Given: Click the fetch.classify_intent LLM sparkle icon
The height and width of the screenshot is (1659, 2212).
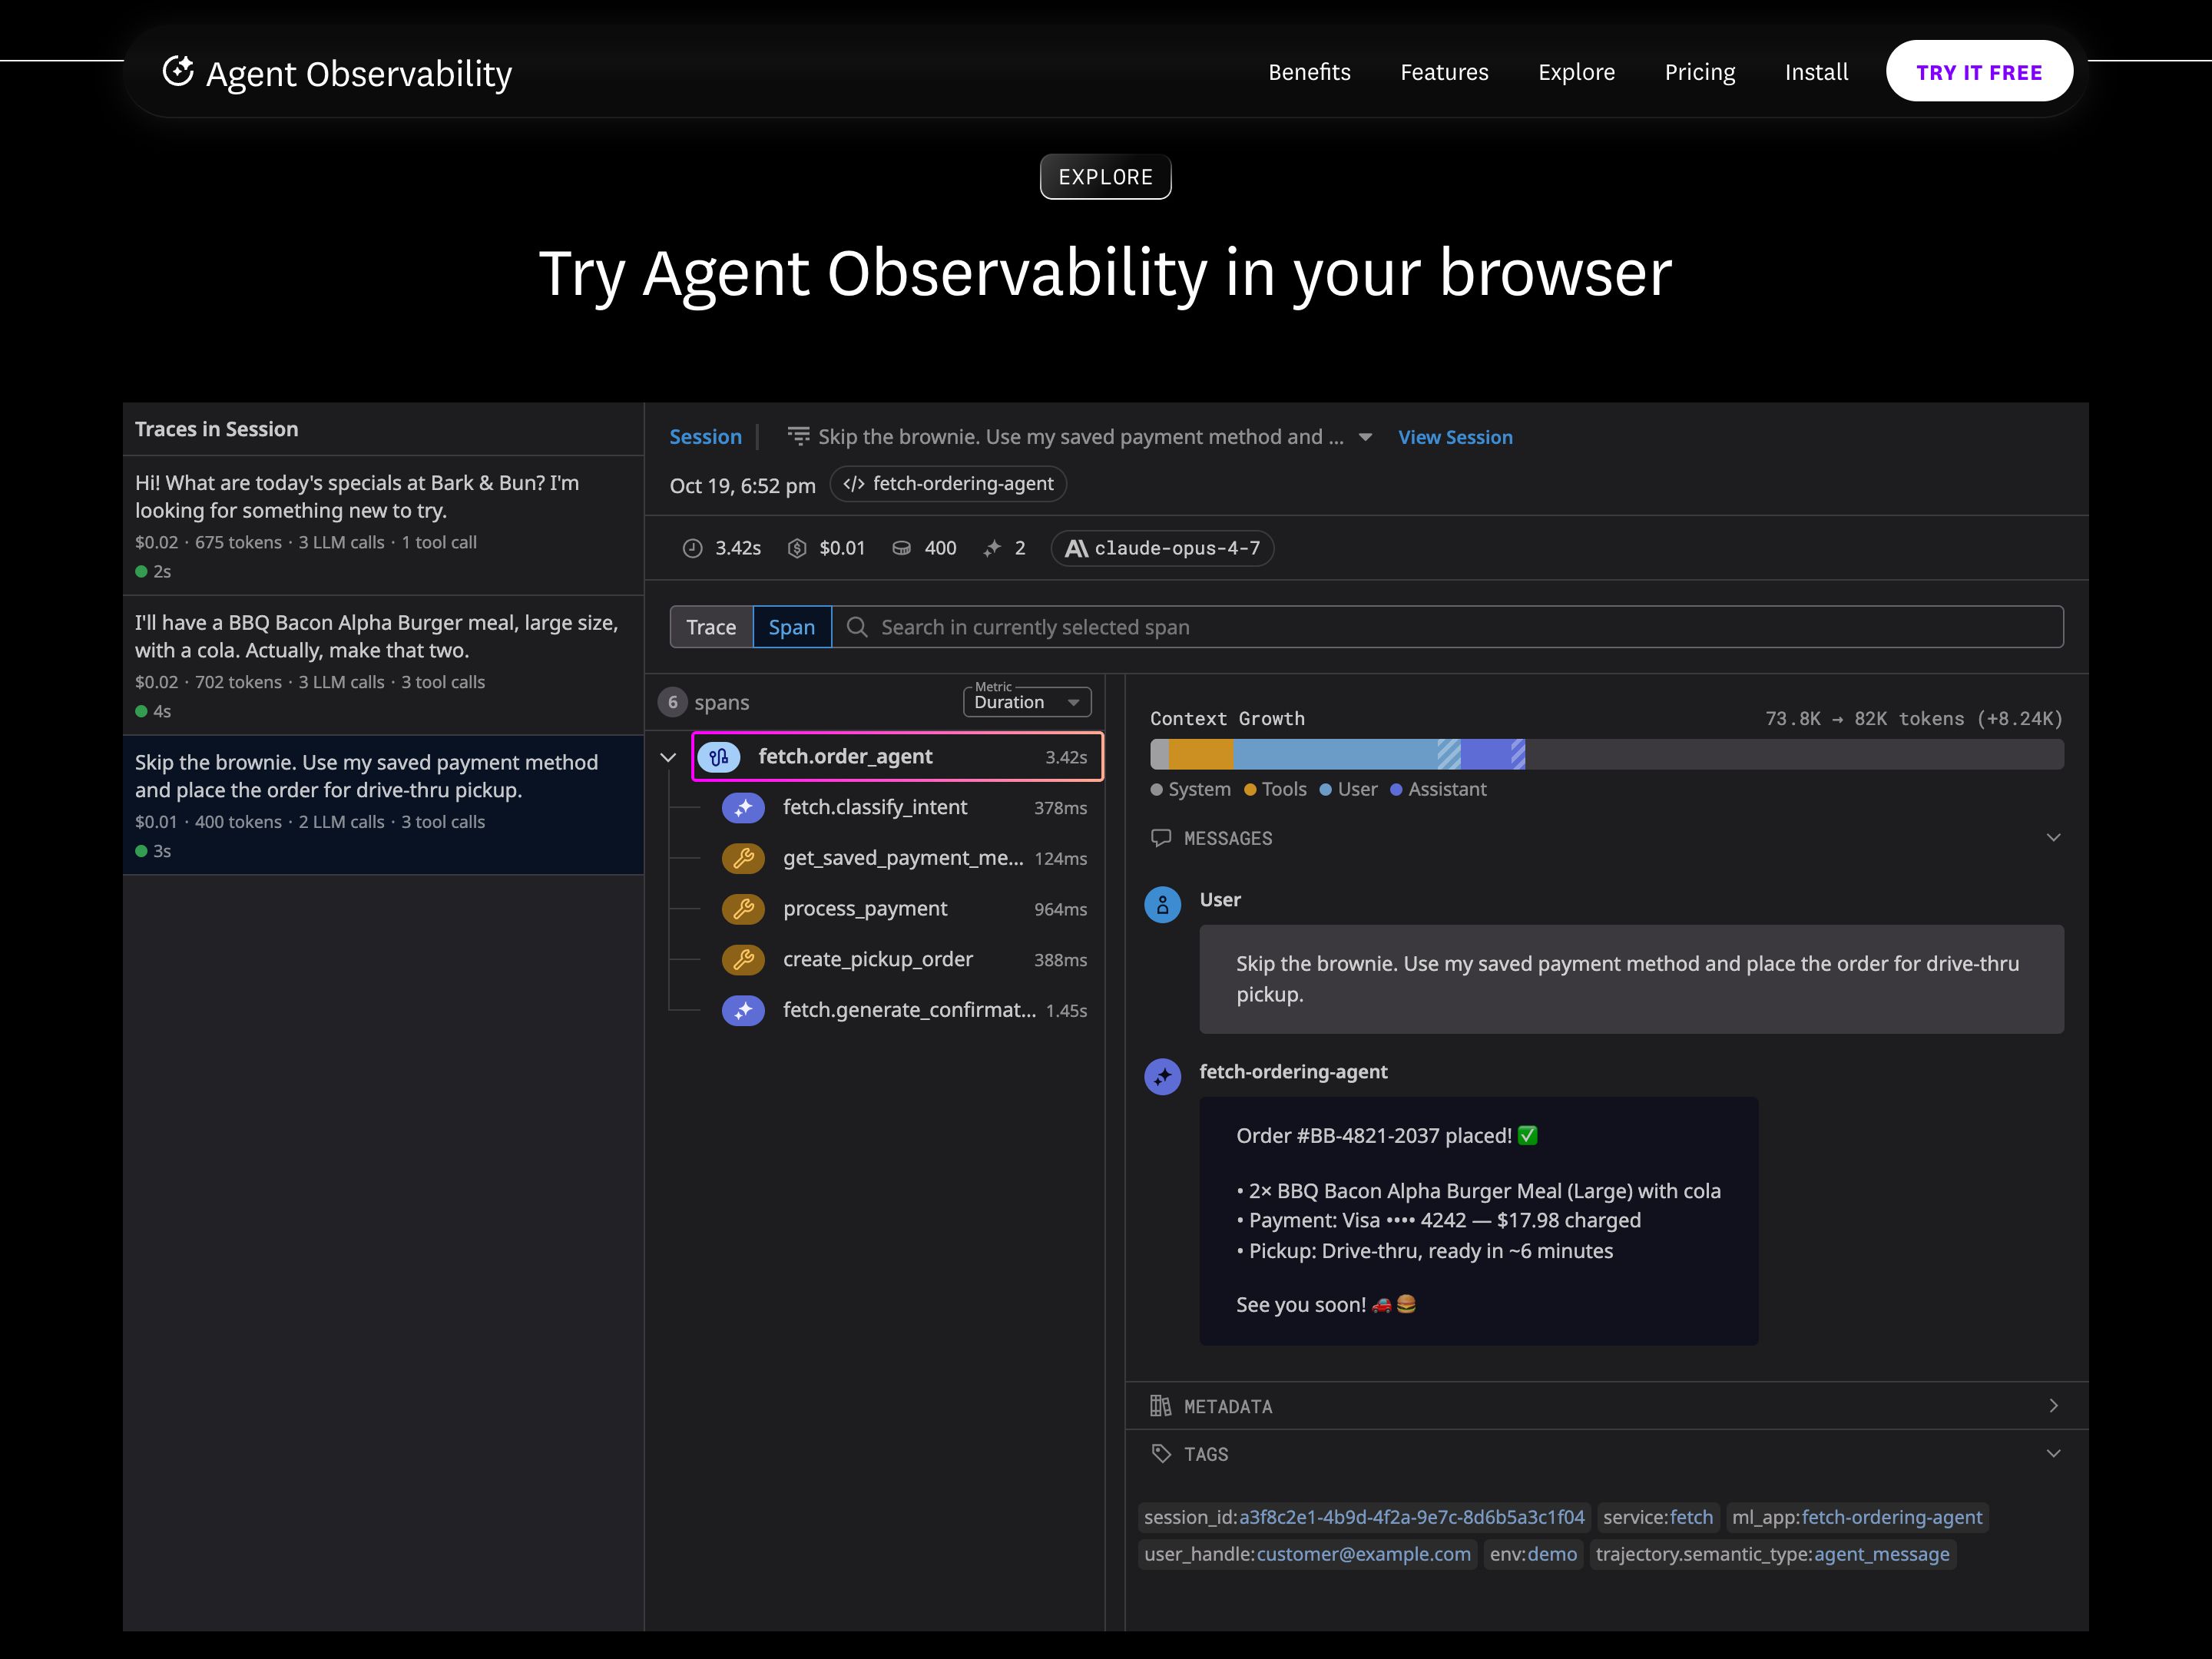Looking at the screenshot, I should (x=743, y=808).
